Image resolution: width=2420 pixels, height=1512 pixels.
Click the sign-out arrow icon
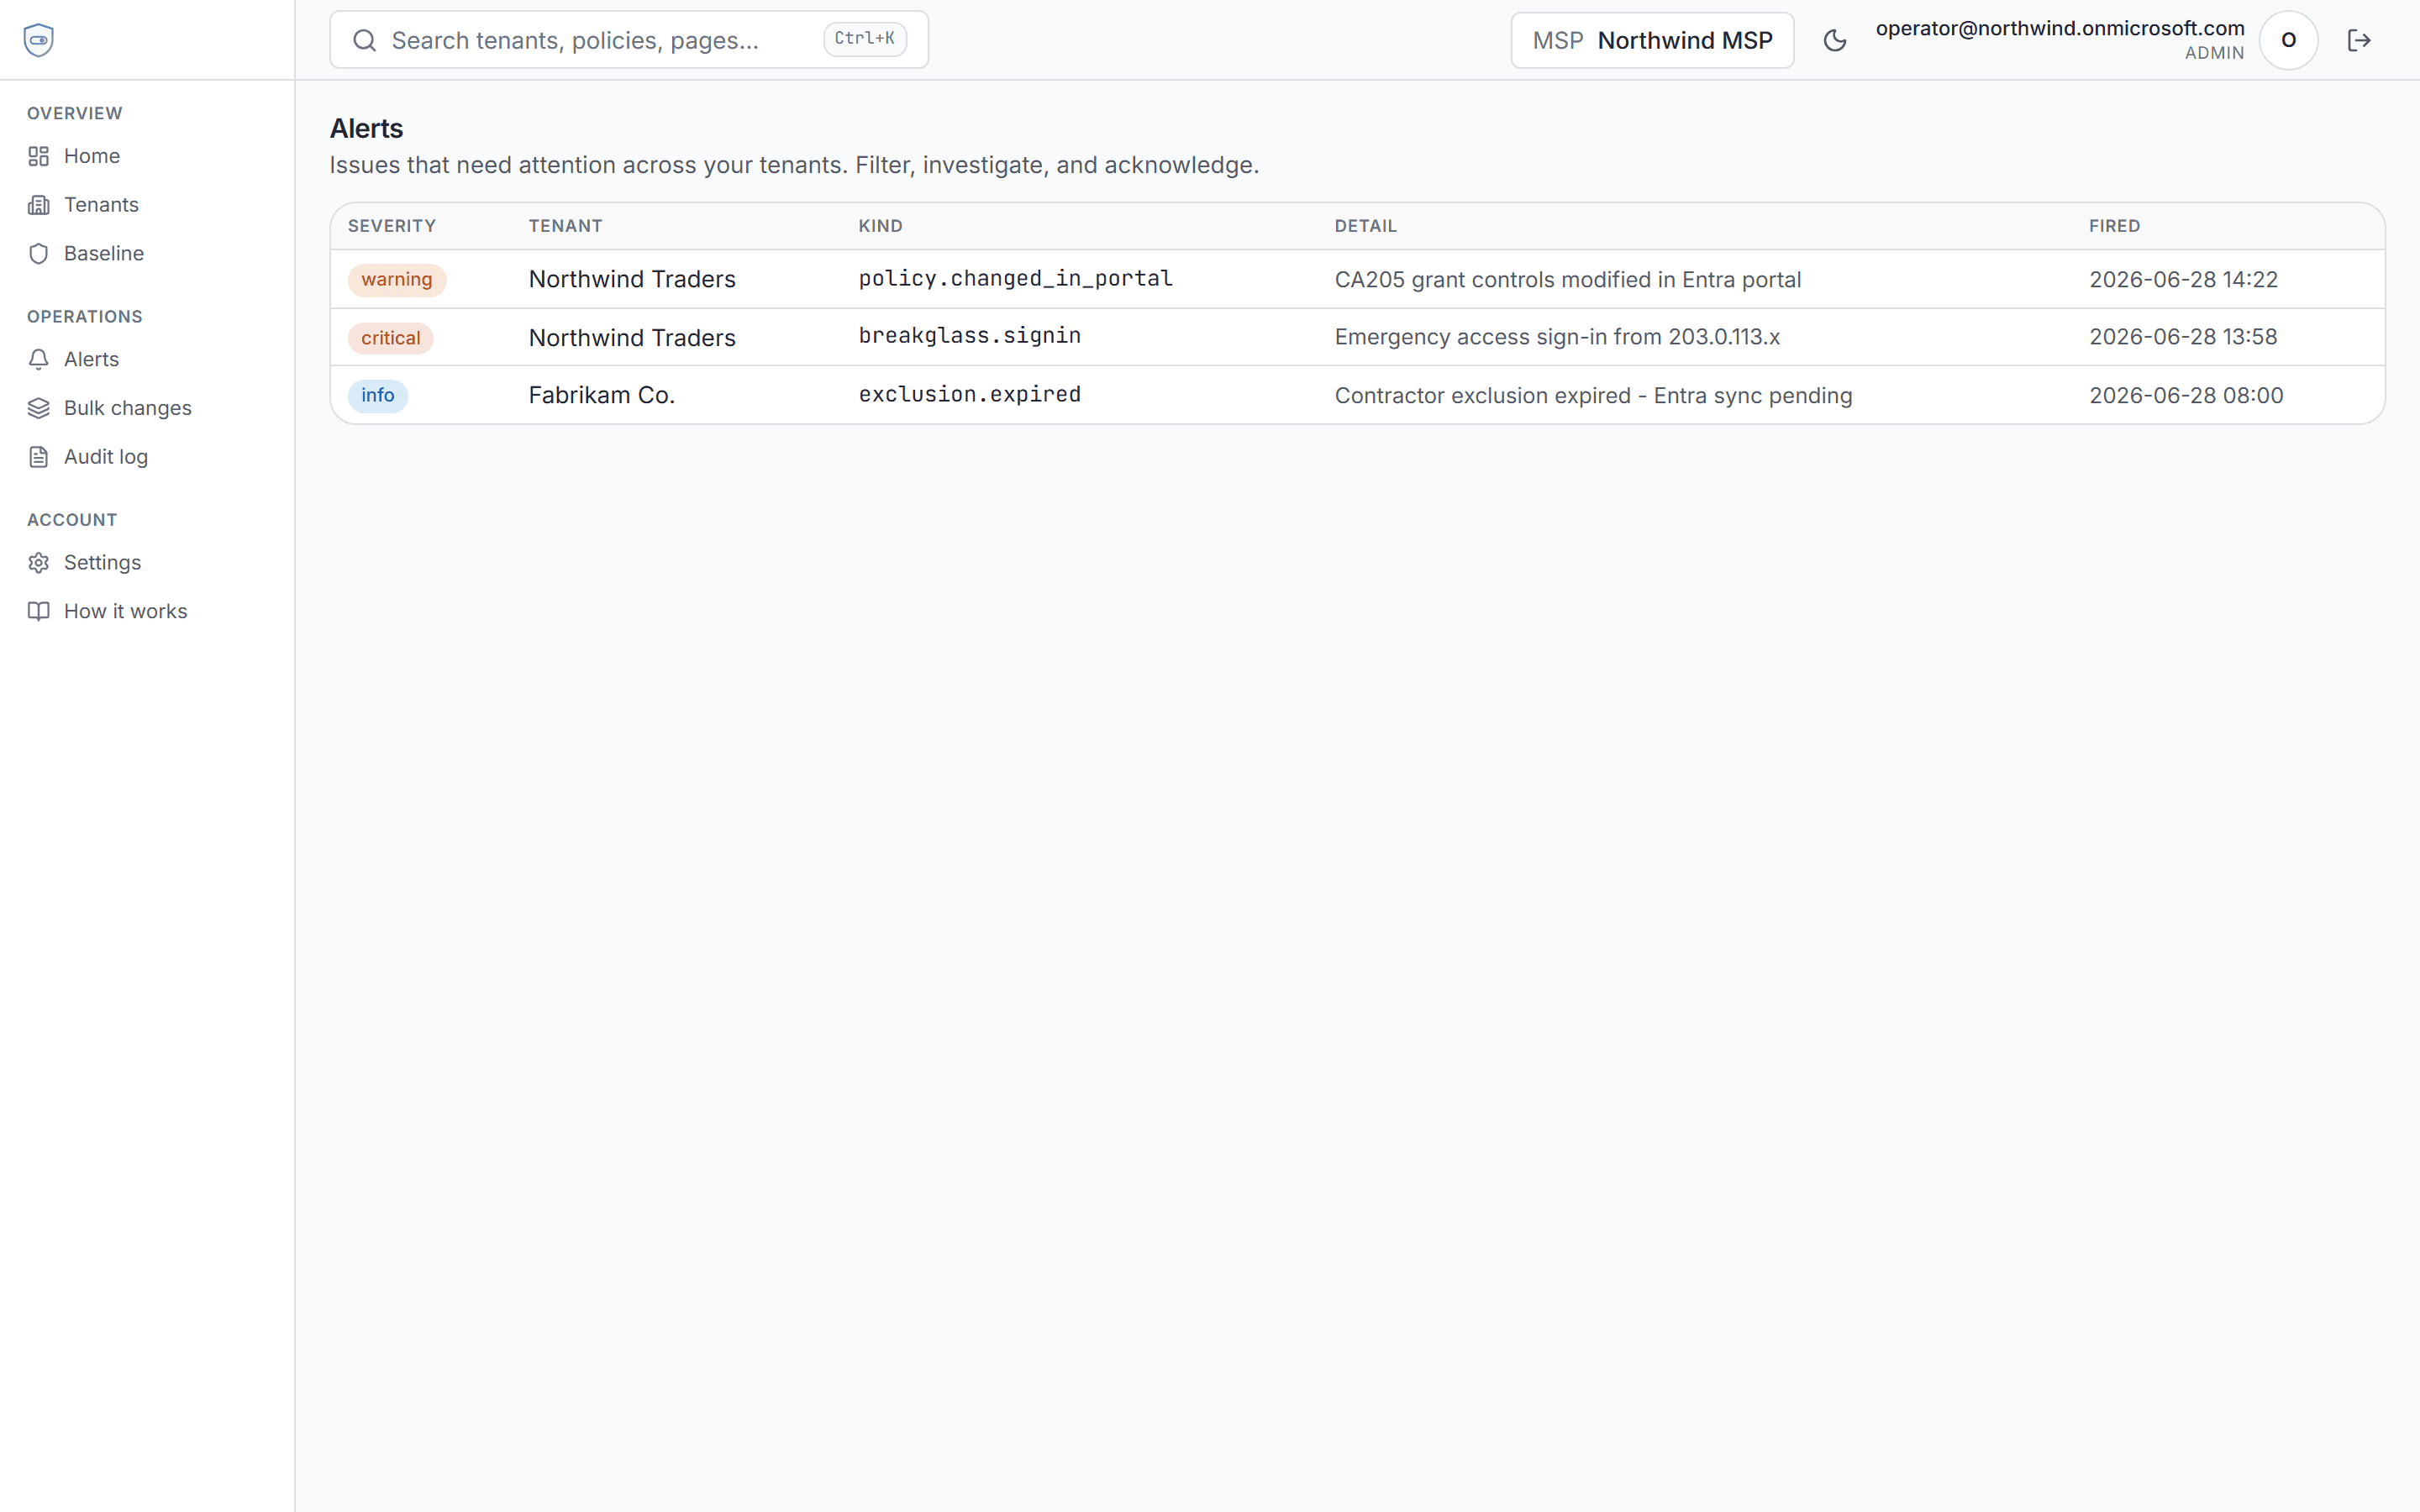pyautogui.click(x=2359, y=40)
